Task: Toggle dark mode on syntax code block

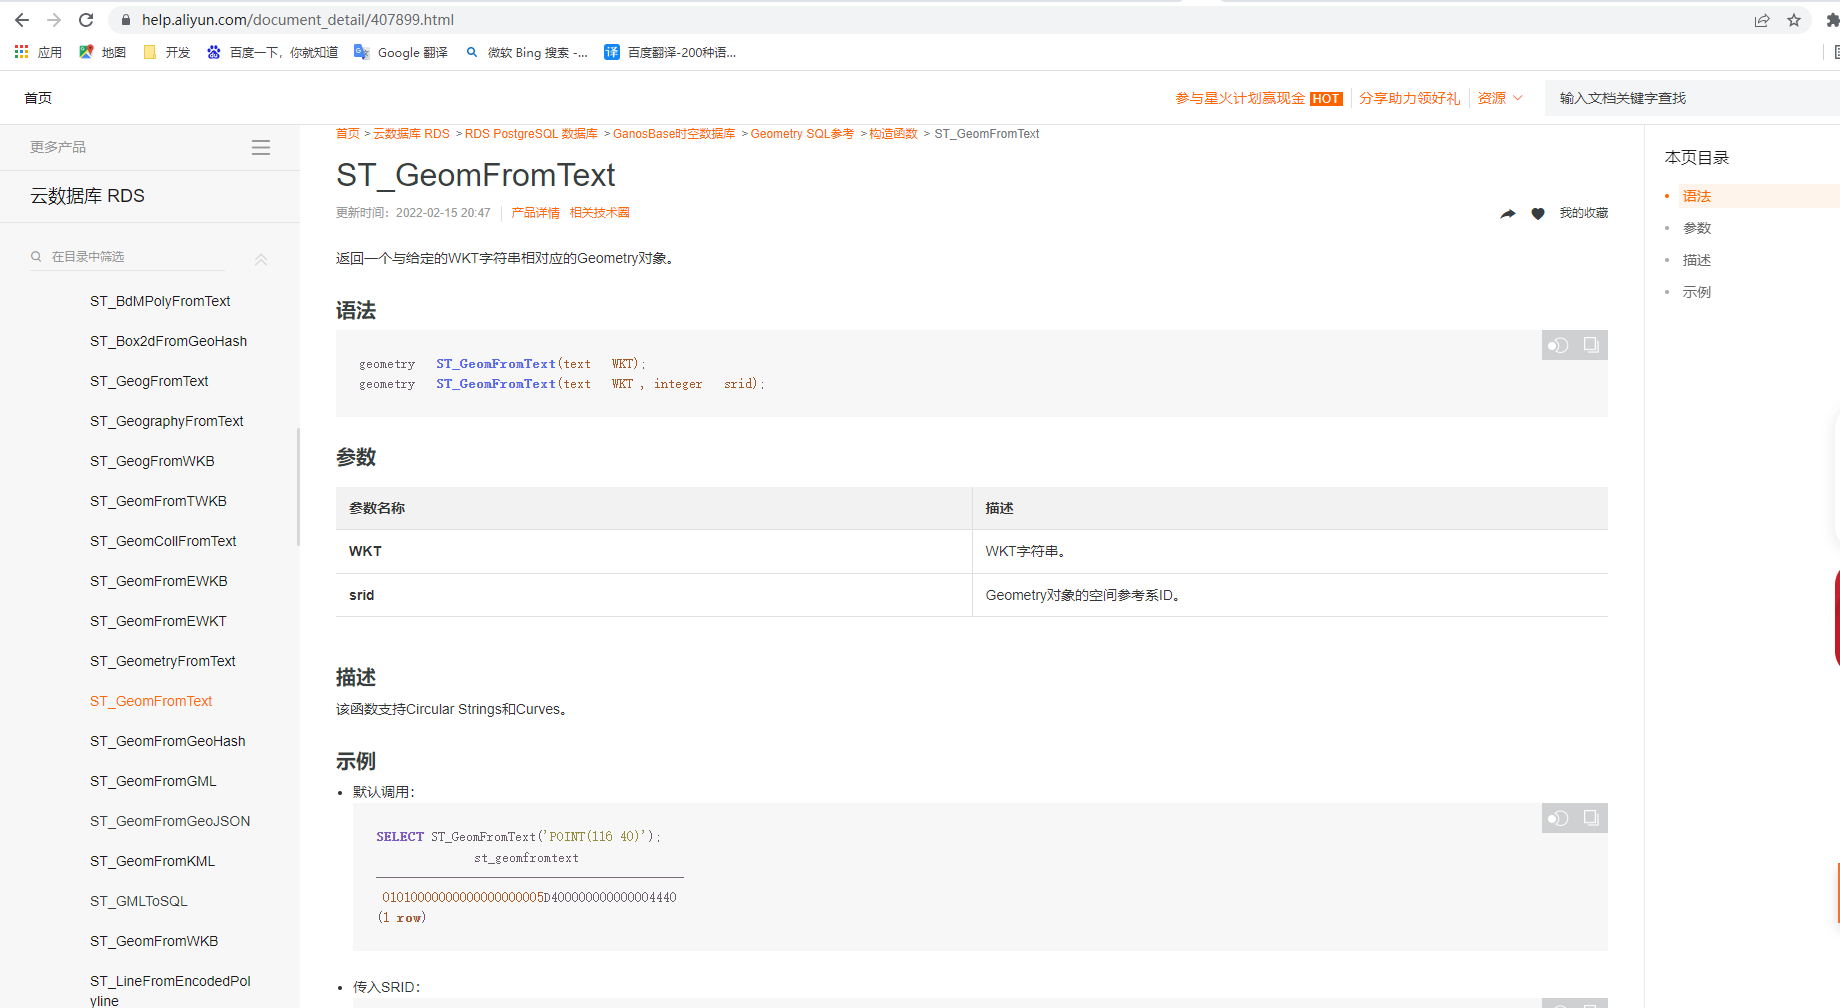Action: (x=1558, y=345)
